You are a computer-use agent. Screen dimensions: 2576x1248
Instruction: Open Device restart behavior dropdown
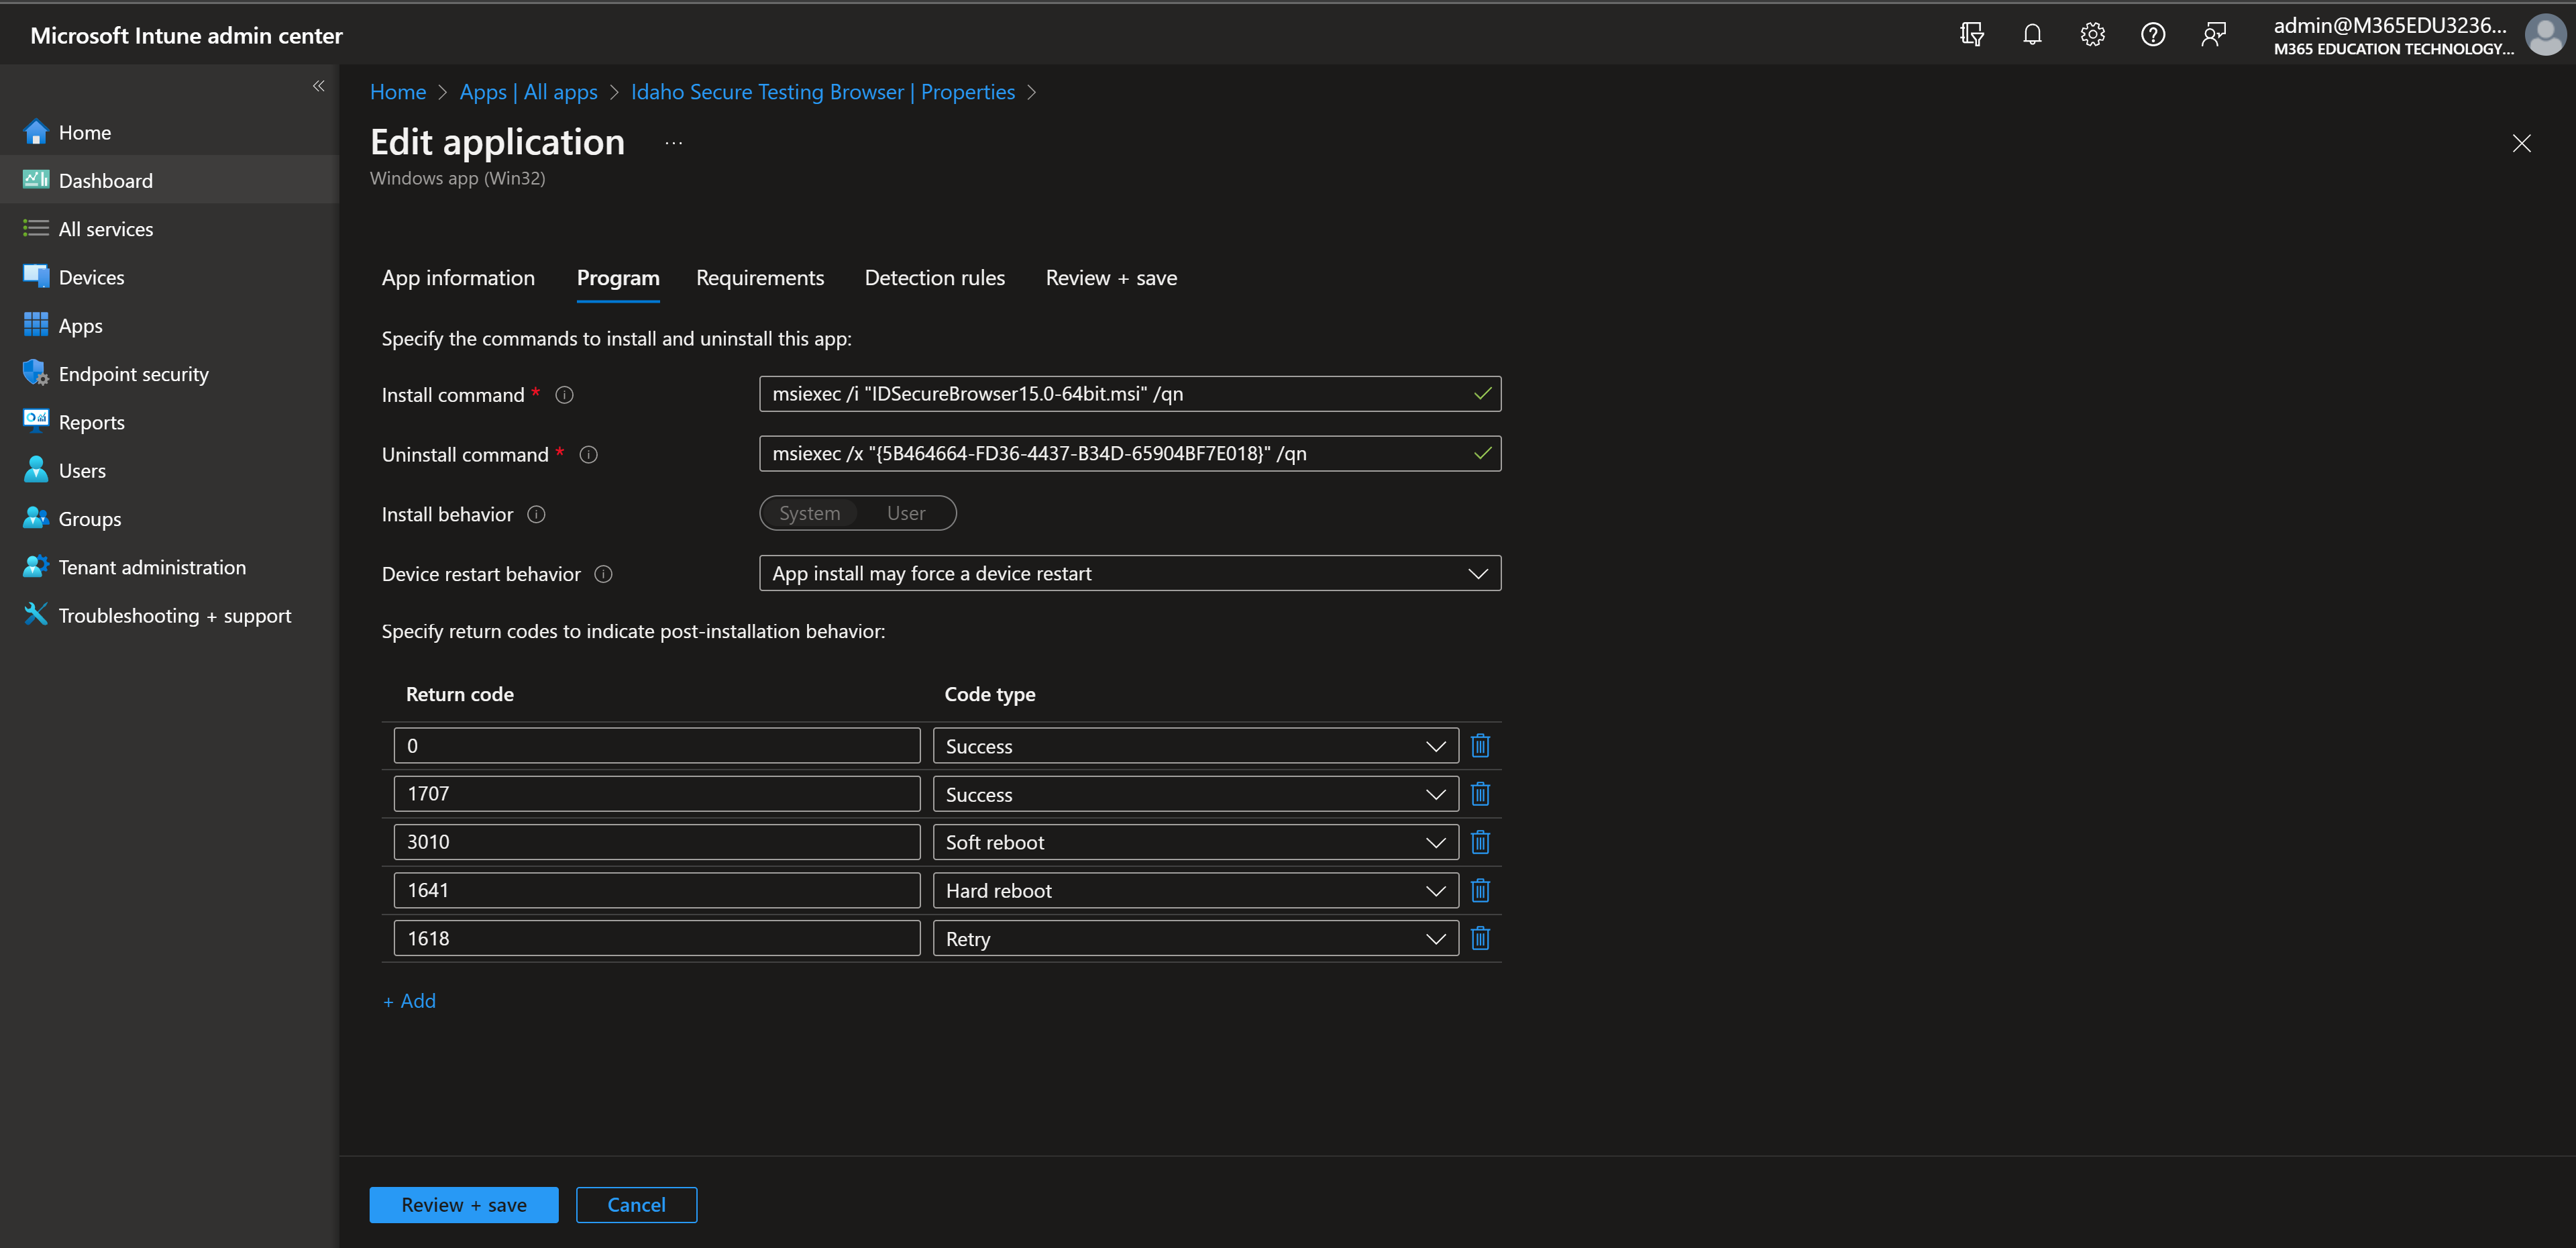coord(1130,573)
